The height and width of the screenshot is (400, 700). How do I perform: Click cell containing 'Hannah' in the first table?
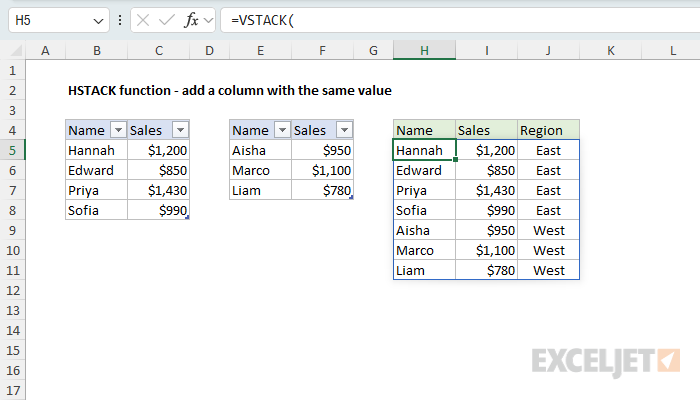click(96, 150)
